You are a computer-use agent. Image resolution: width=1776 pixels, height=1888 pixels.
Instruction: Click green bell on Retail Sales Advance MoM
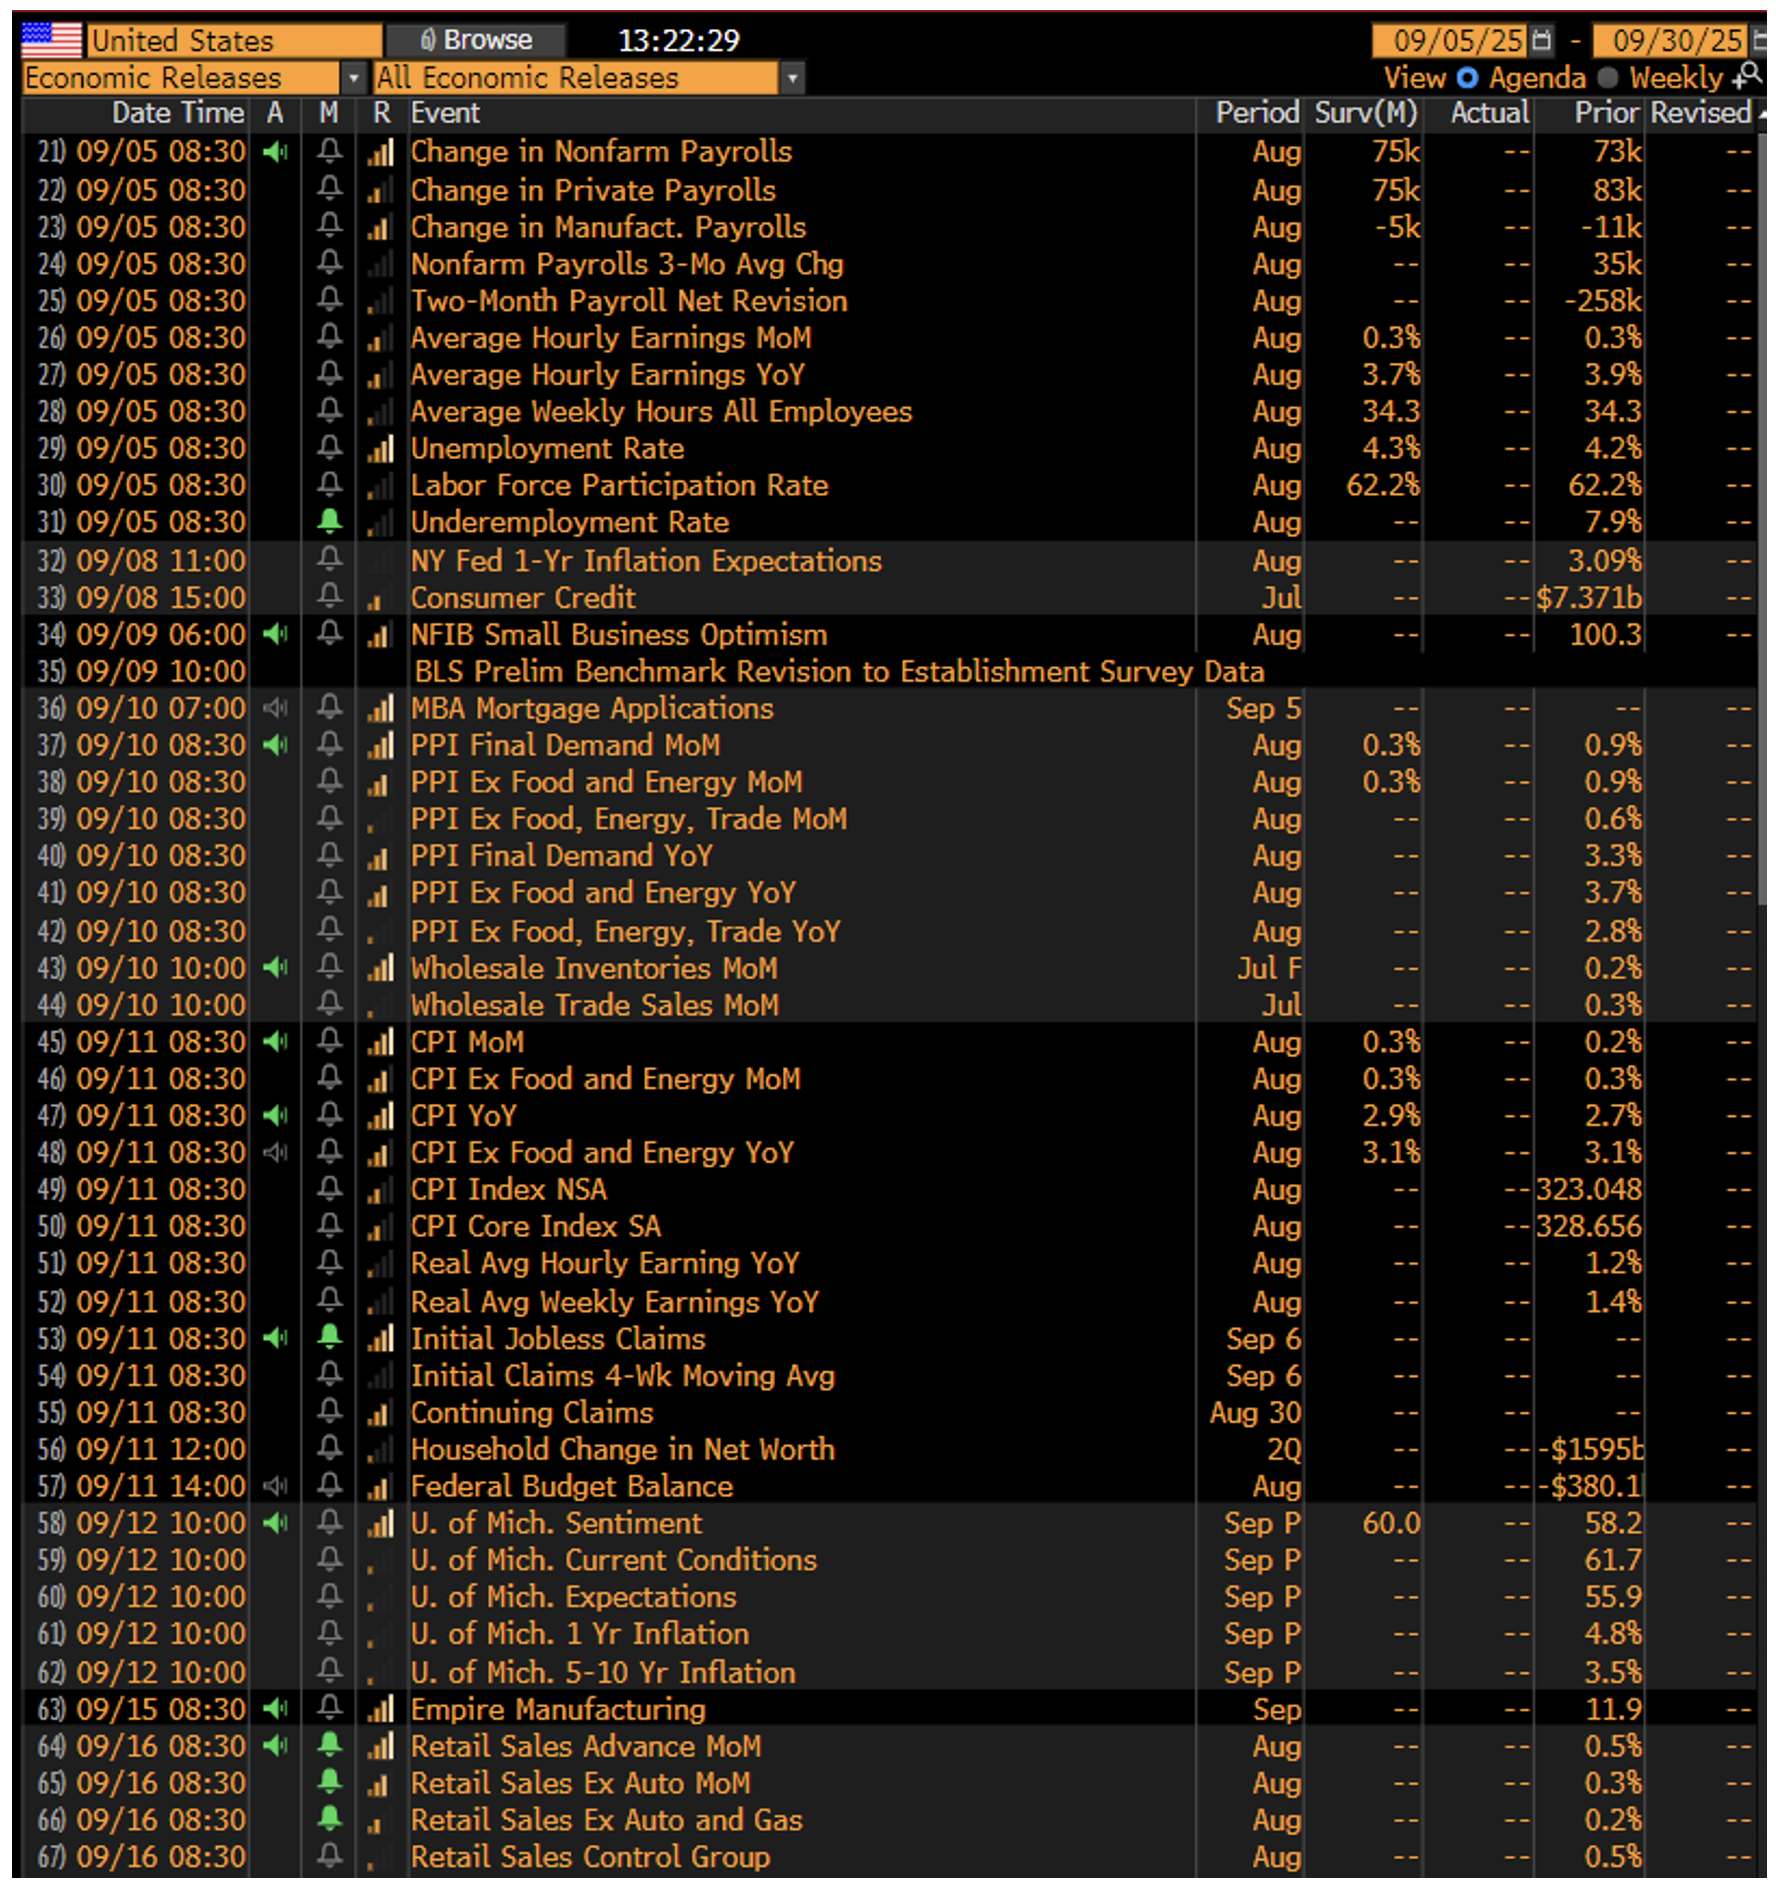(329, 1745)
